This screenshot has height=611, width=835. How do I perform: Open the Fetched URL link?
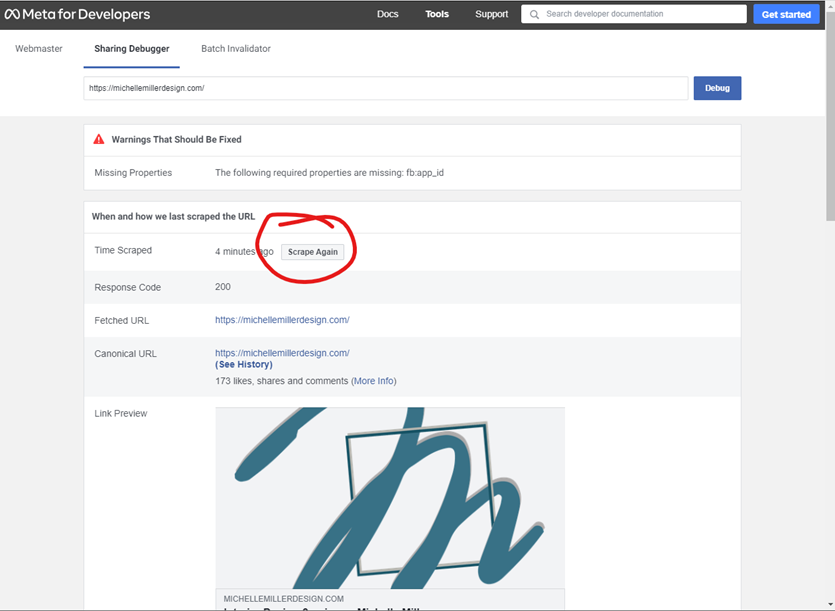(x=282, y=320)
